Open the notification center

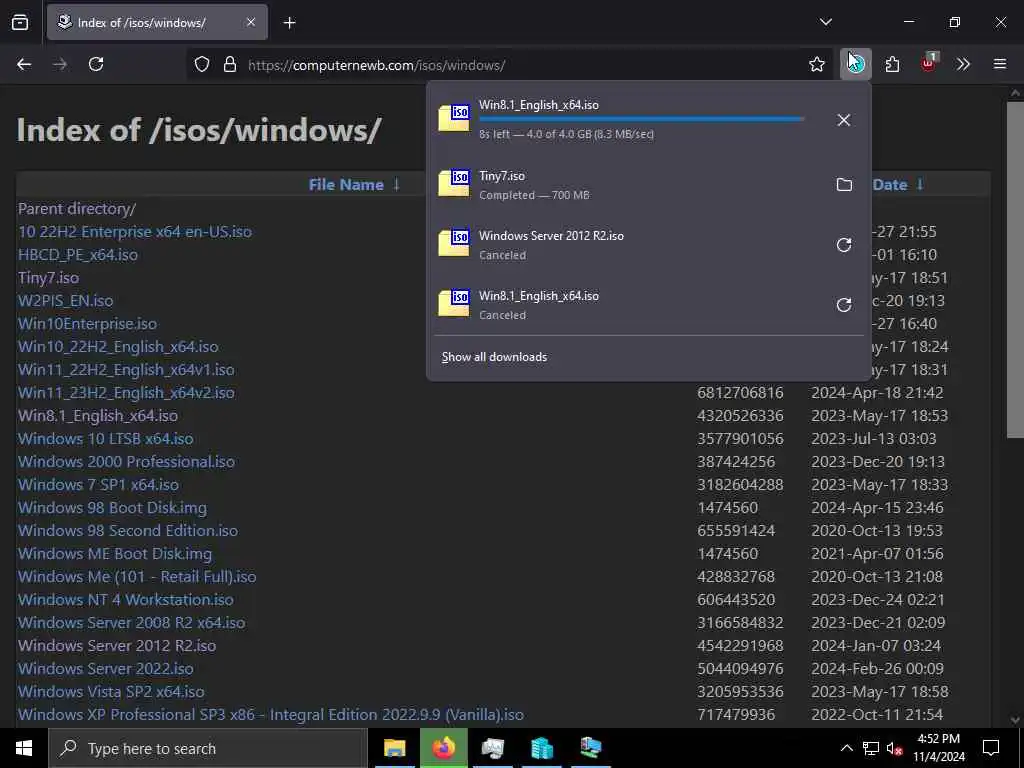click(991, 748)
